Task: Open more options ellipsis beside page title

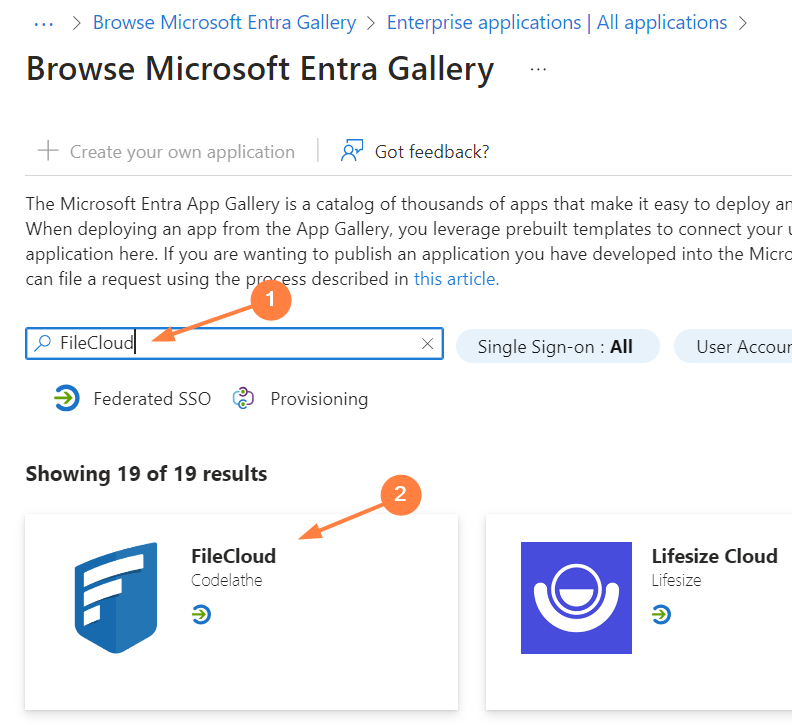Action: [539, 69]
